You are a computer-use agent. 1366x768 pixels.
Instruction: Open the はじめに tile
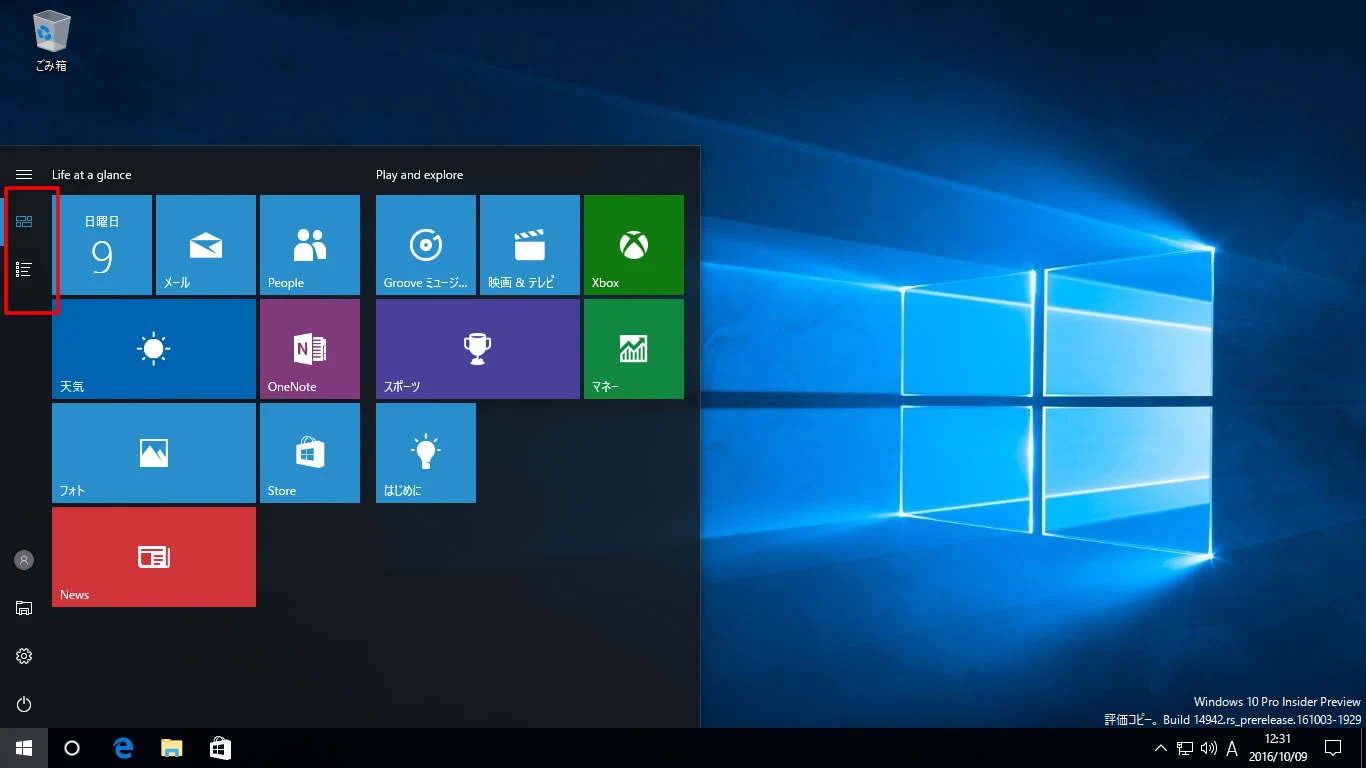coord(426,453)
